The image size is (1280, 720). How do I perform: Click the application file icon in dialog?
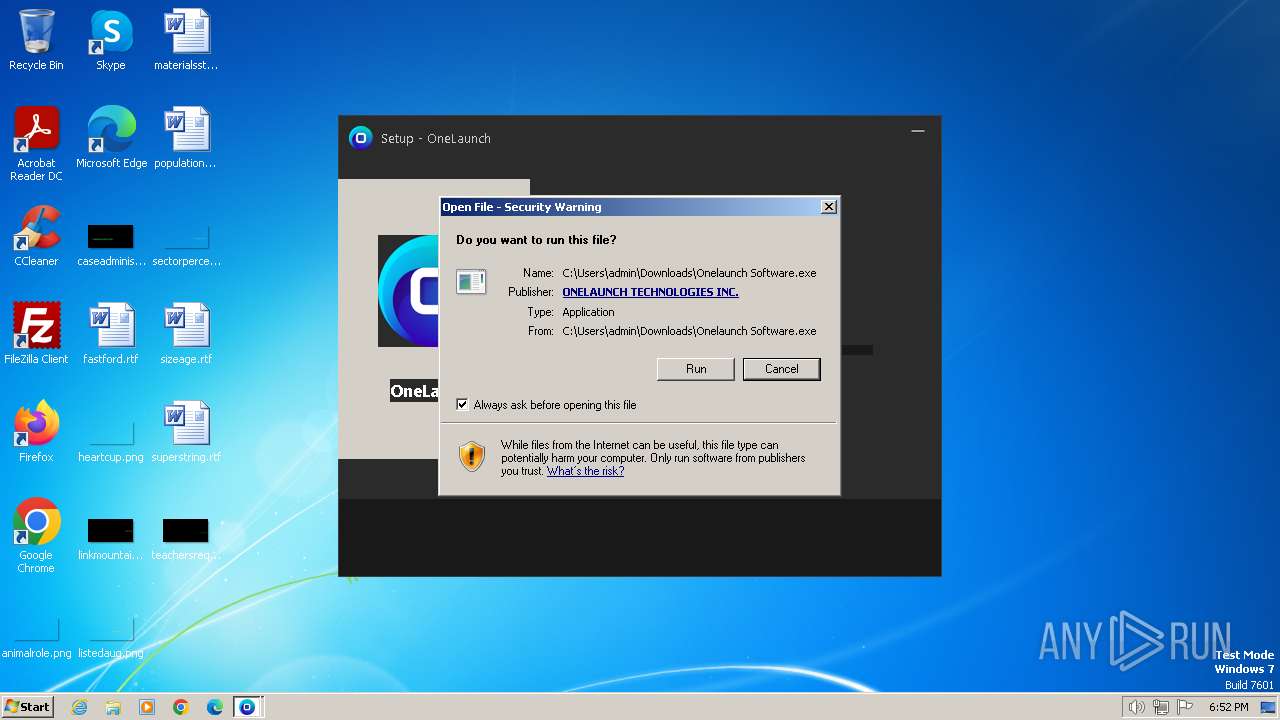tap(471, 281)
